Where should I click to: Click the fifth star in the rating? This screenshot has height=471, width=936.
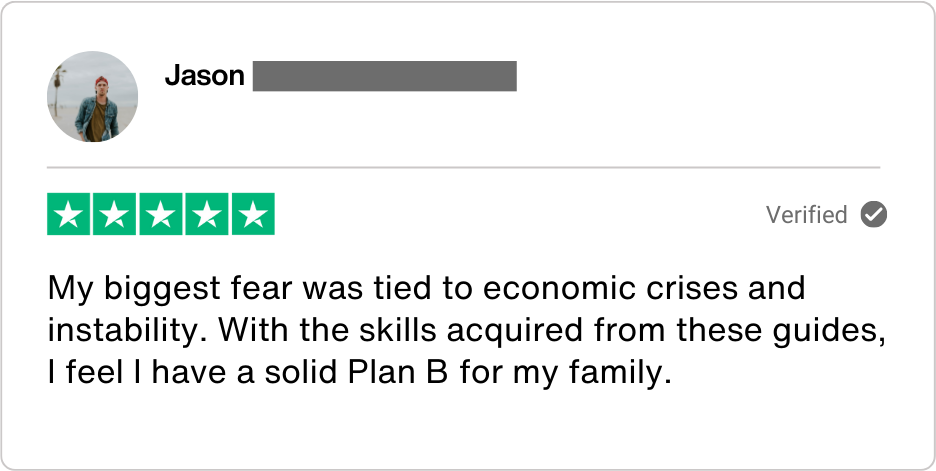[252, 214]
